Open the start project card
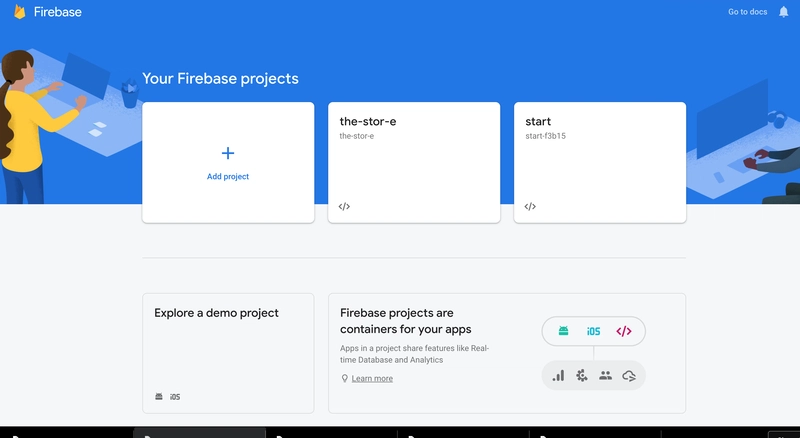This screenshot has width=800, height=438. click(x=600, y=162)
